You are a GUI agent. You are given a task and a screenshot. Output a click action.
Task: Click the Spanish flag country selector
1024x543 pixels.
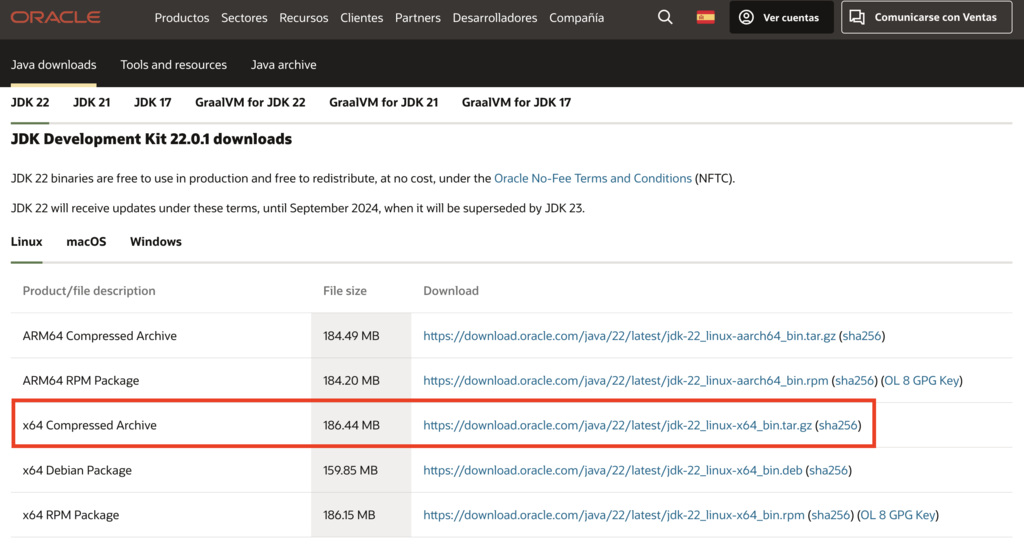click(706, 18)
